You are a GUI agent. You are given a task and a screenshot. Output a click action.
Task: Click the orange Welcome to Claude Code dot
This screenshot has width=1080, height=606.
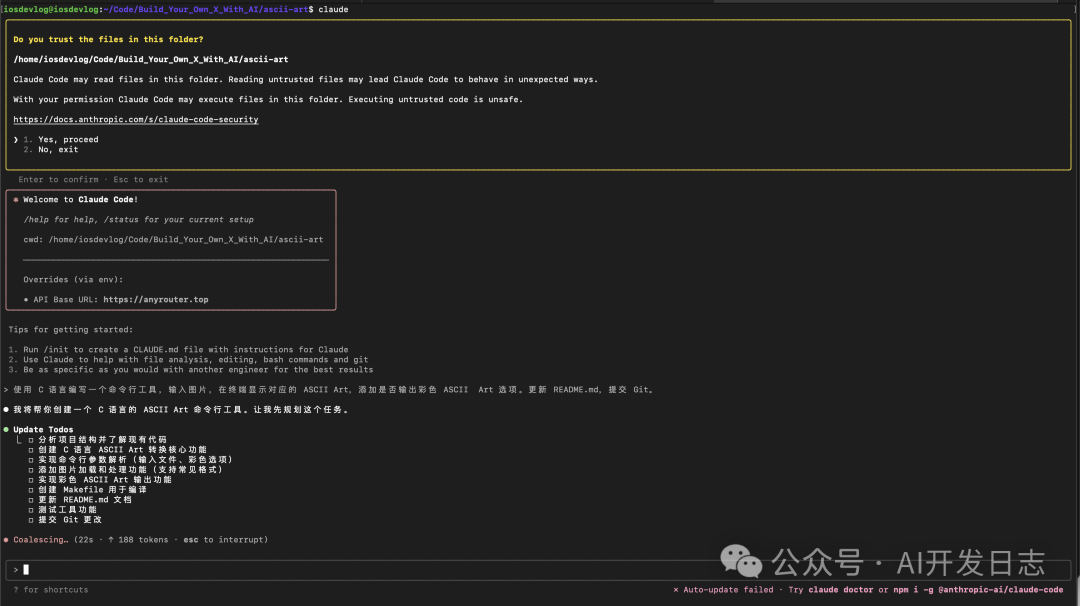click(18, 199)
